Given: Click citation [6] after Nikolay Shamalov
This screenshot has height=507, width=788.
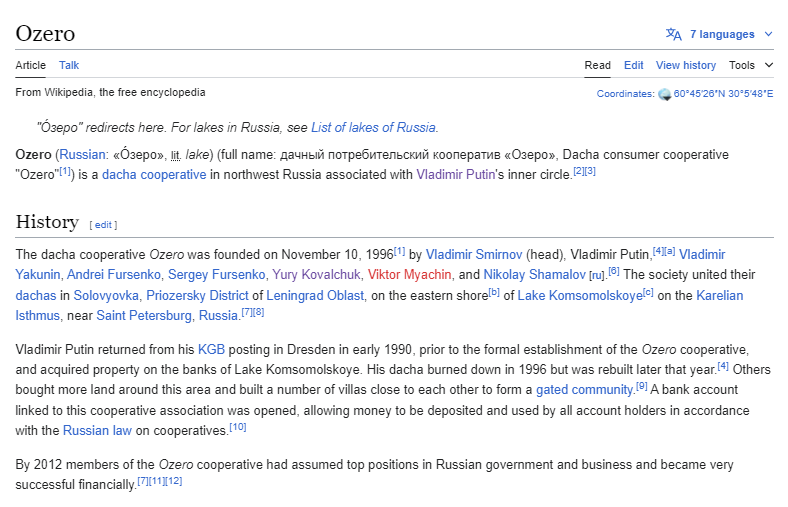Looking at the screenshot, I should 614,271.
